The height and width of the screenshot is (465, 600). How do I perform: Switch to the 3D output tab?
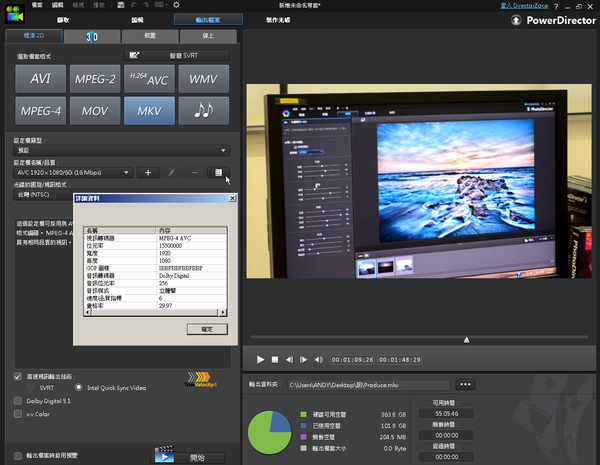(90, 36)
